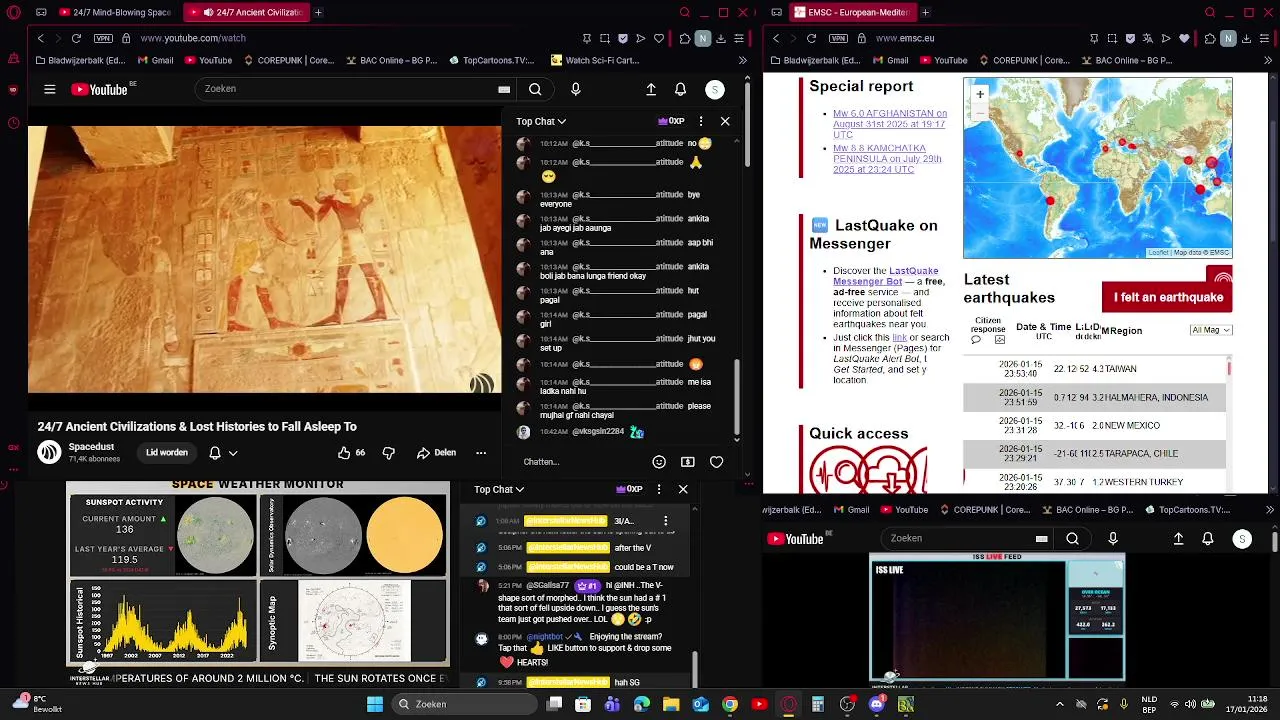Start voice search microphone in top-left YouTube

(x=575, y=89)
